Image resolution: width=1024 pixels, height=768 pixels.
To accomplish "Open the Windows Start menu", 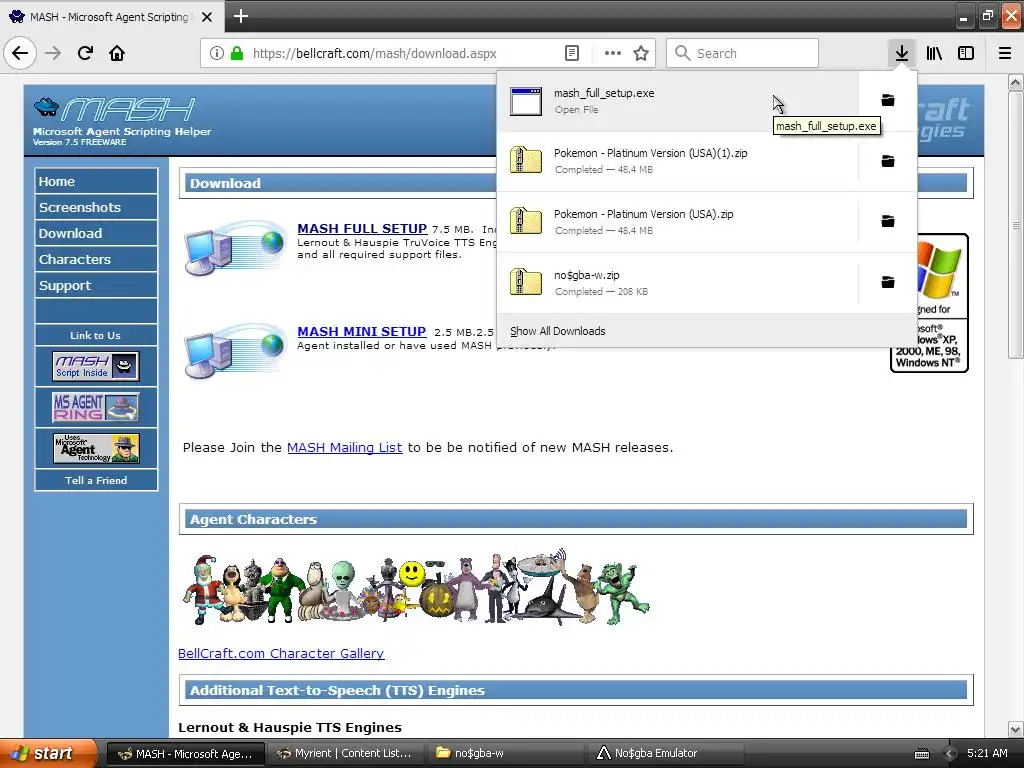I will click(48, 753).
